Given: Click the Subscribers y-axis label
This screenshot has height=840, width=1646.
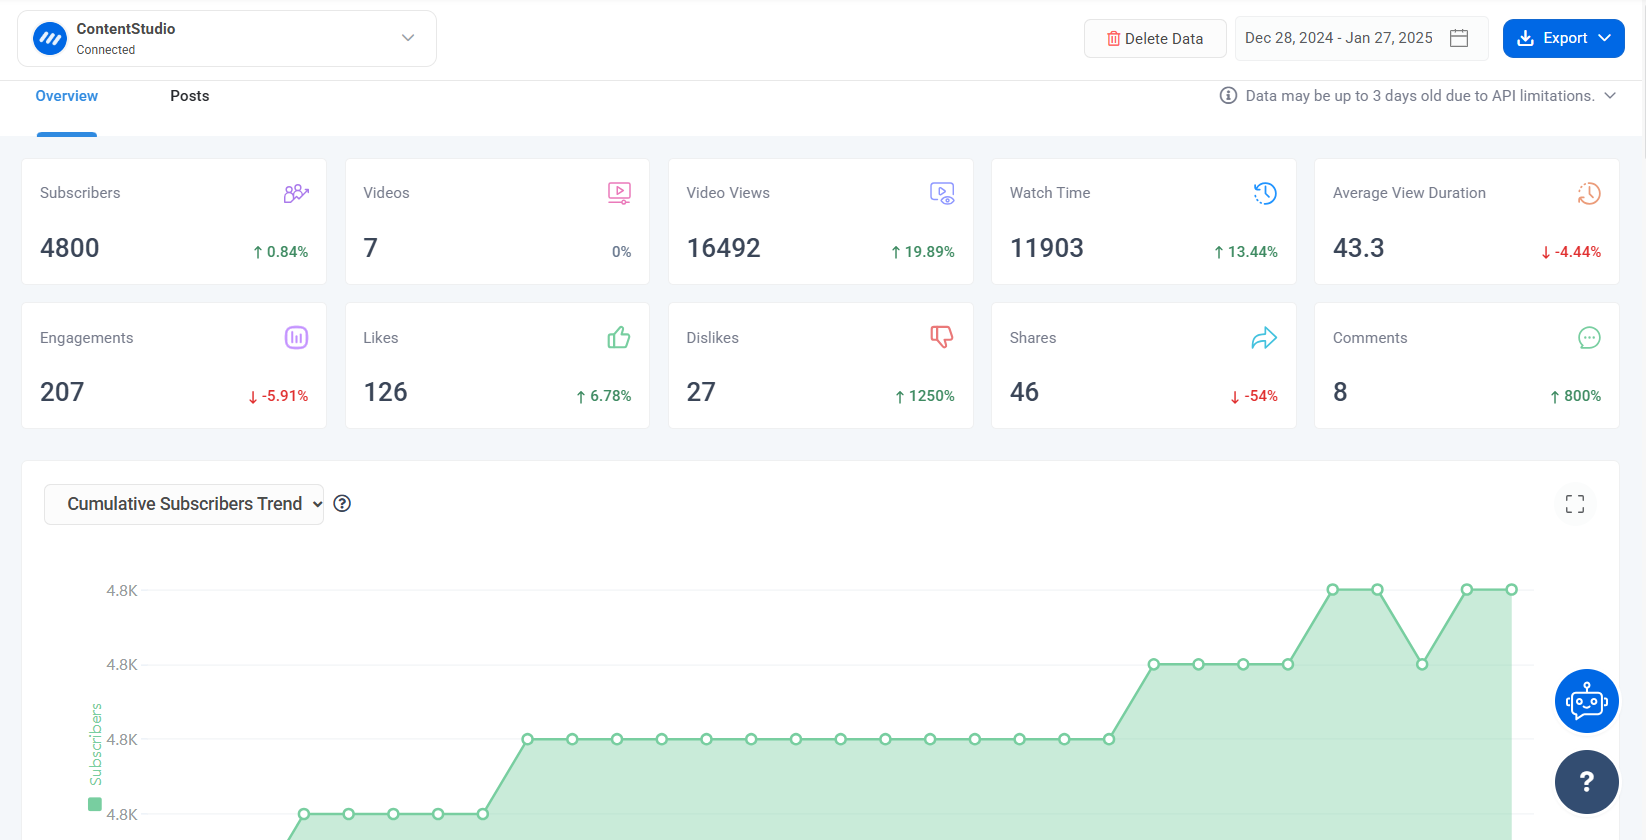Looking at the screenshot, I should point(96,745).
